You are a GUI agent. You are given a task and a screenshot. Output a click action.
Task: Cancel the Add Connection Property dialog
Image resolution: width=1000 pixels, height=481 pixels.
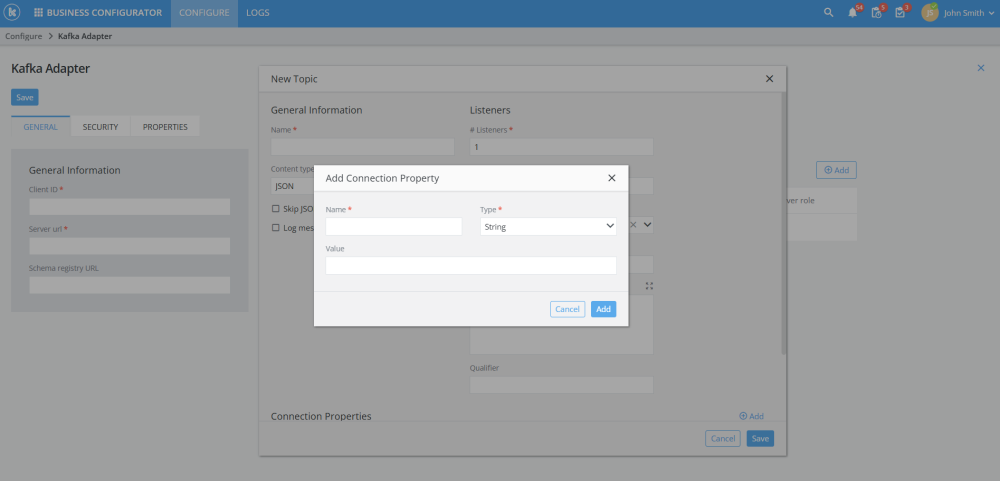click(567, 309)
